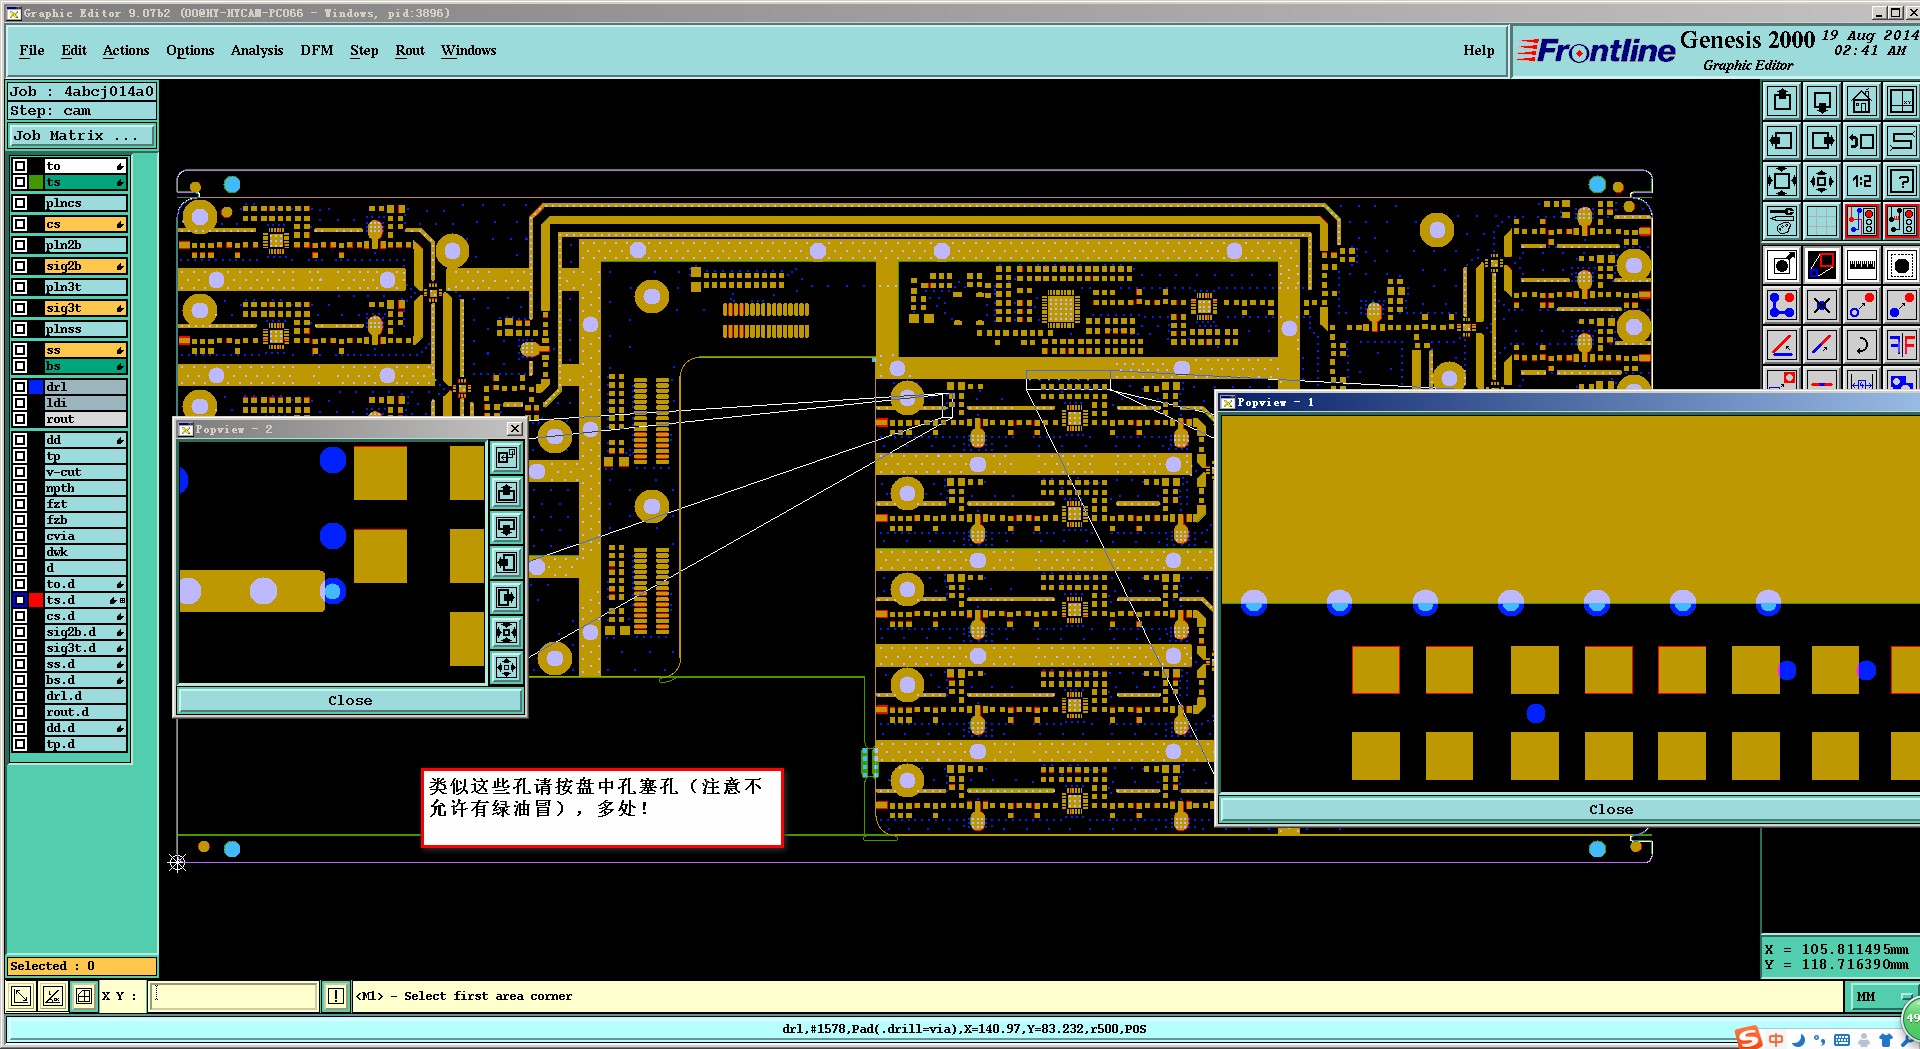Open the question mark help icon
Viewport: 1920px width, 1049px height.
(x=1901, y=181)
